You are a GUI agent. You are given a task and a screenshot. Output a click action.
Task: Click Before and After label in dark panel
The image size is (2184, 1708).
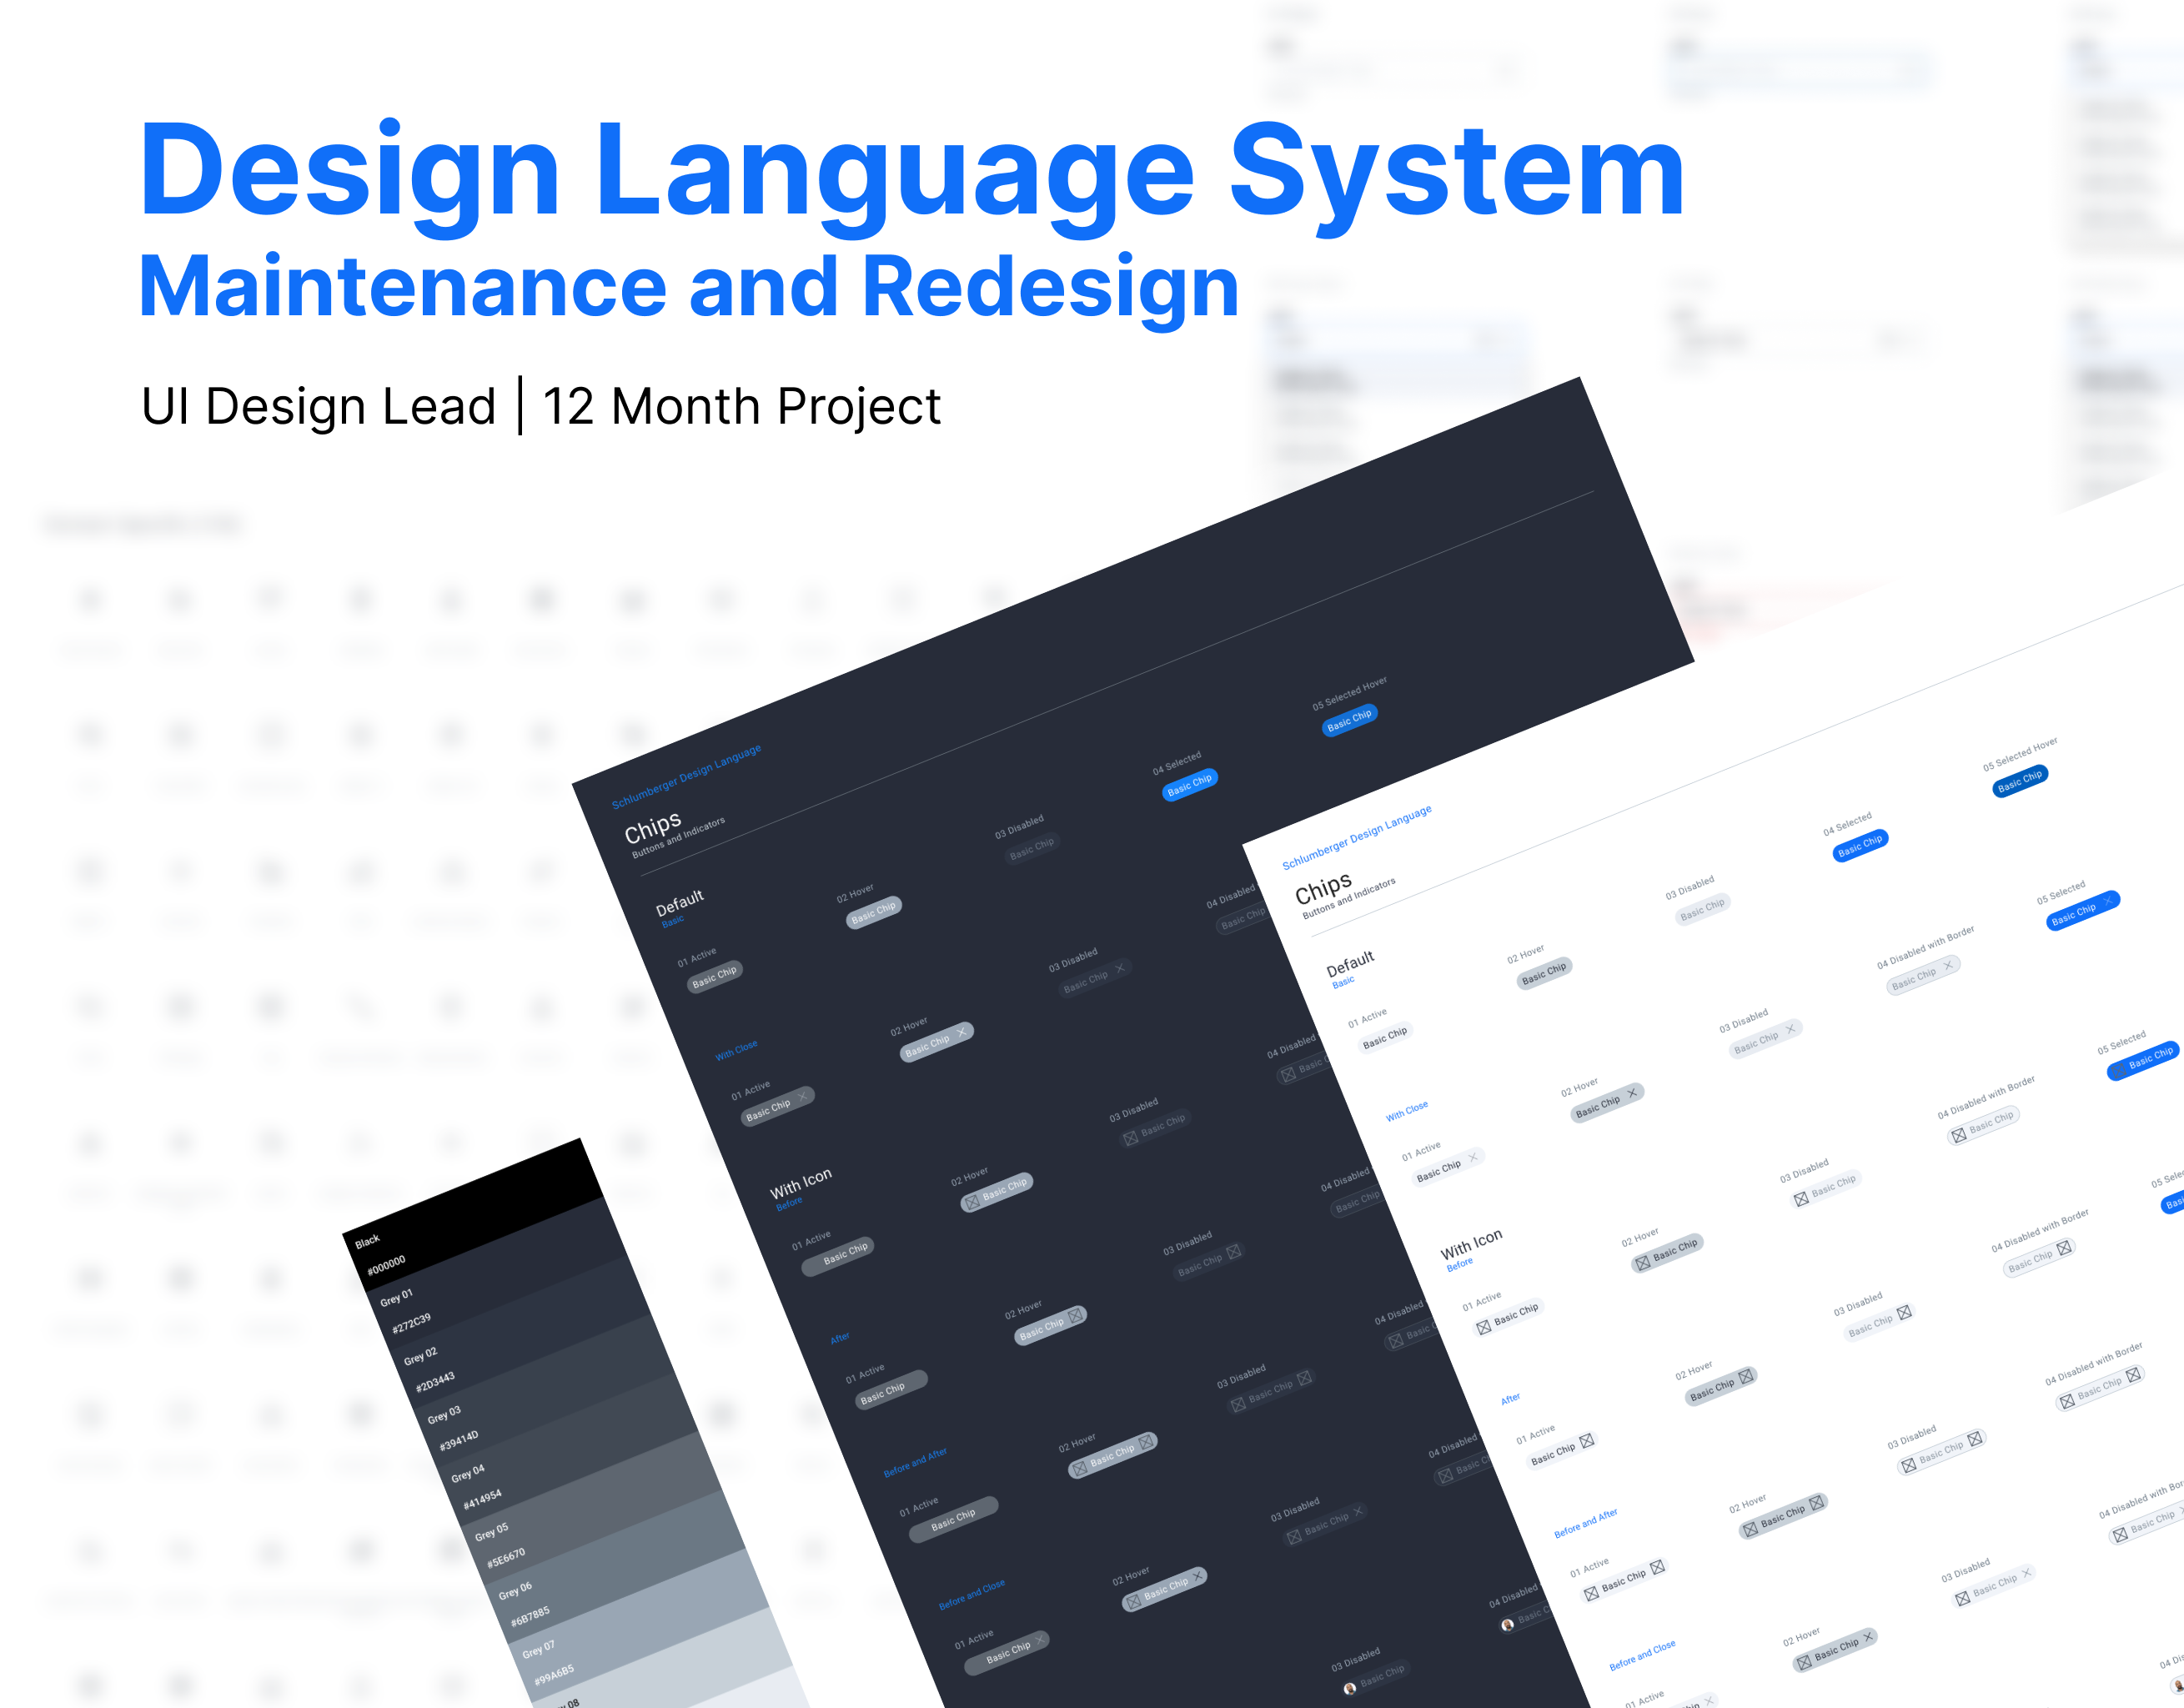pyautogui.click(x=914, y=1463)
